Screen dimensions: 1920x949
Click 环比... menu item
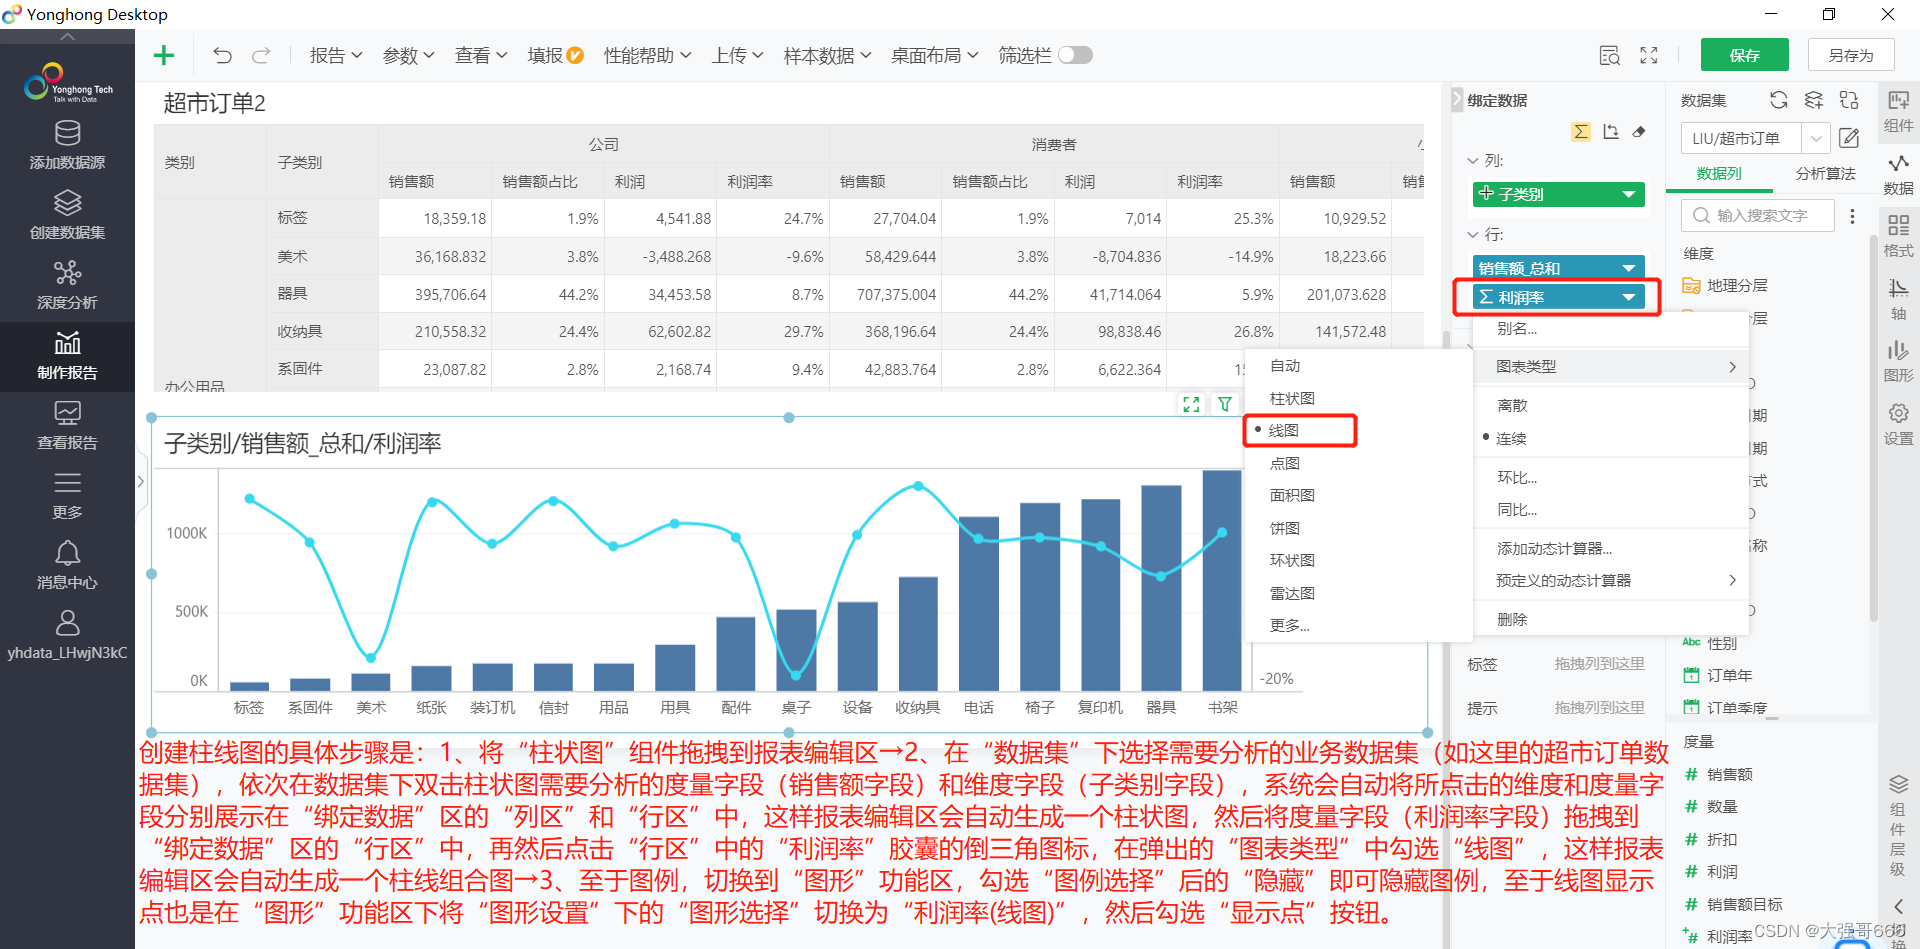pos(1517,477)
